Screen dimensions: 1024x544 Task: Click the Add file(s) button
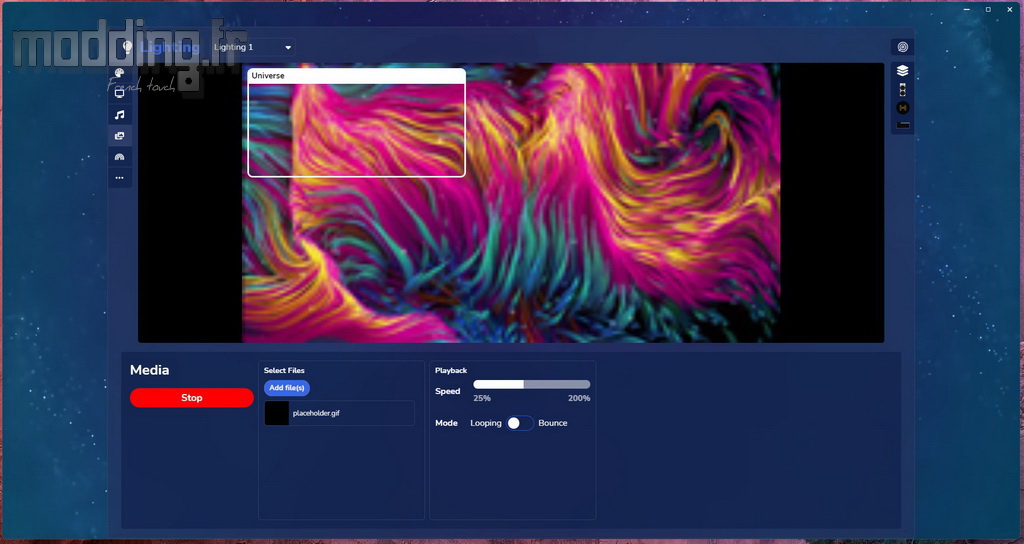tap(287, 388)
